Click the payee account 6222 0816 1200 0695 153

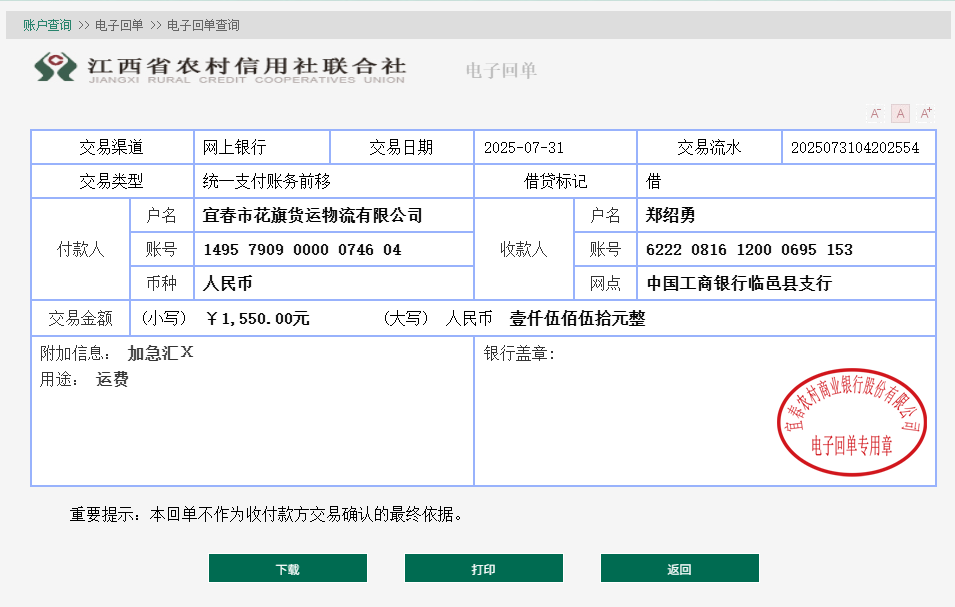click(x=749, y=250)
